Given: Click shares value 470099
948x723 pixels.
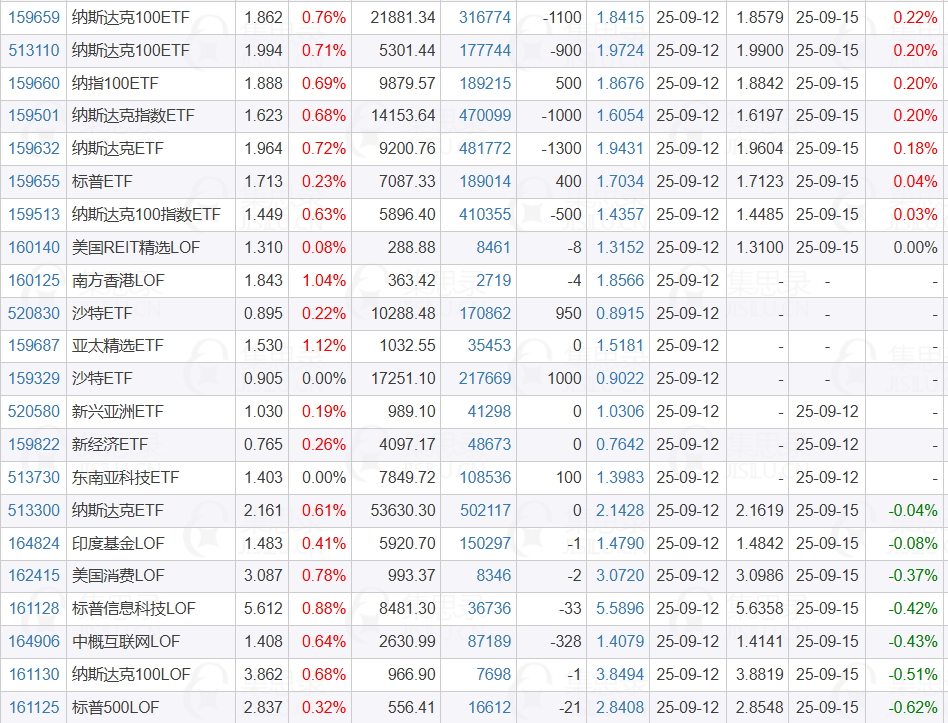Looking at the screenshot, I should [485, 115].
